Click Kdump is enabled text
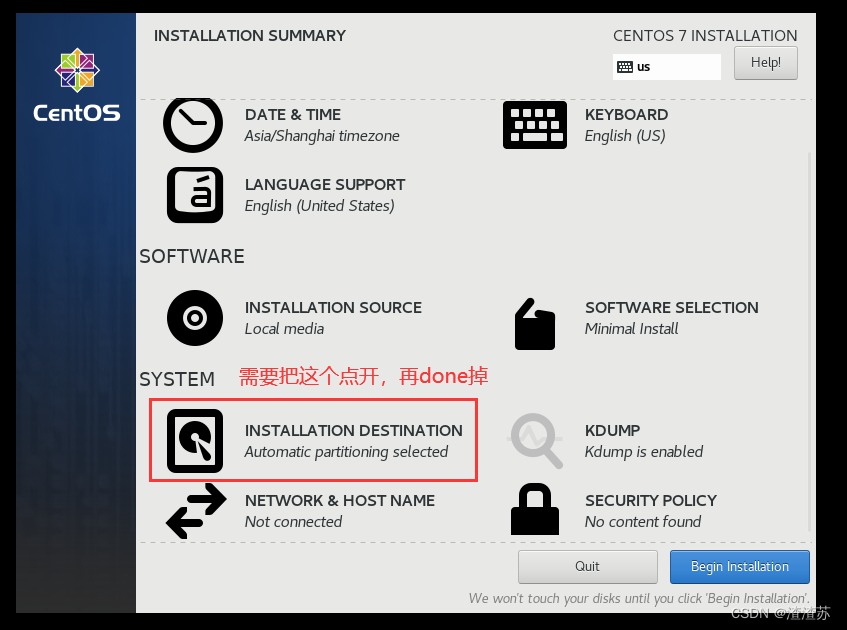 [644, 452]
